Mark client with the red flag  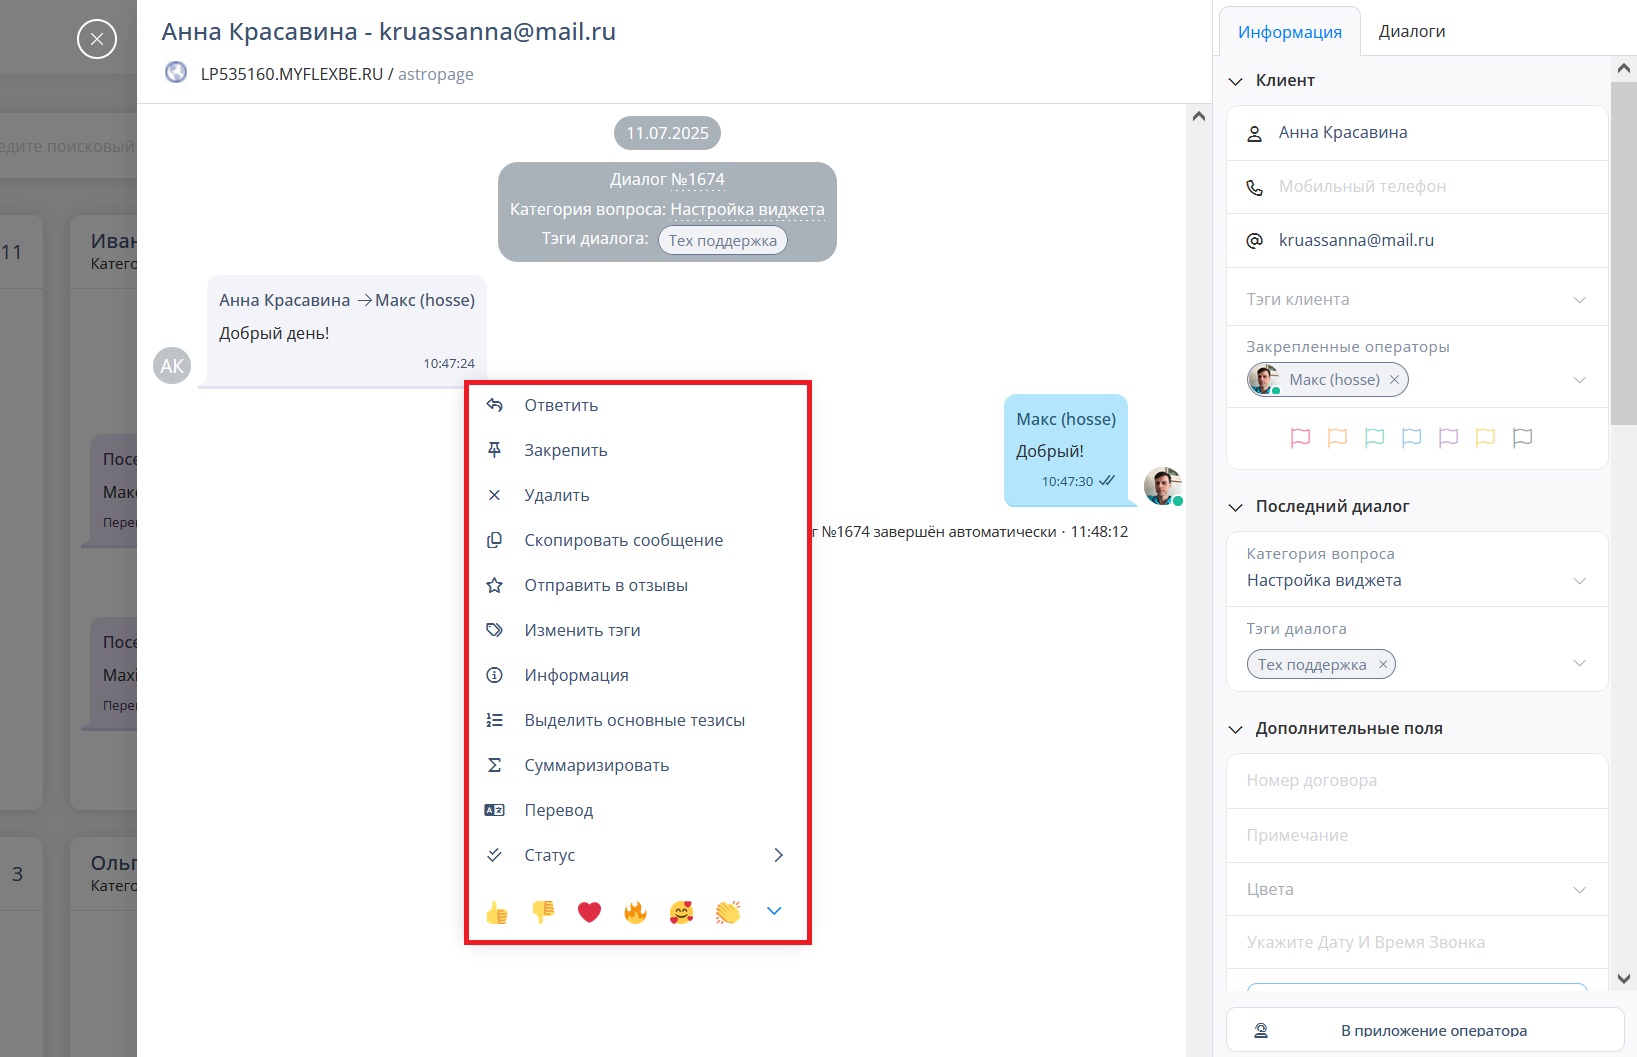pos(1300,438)
